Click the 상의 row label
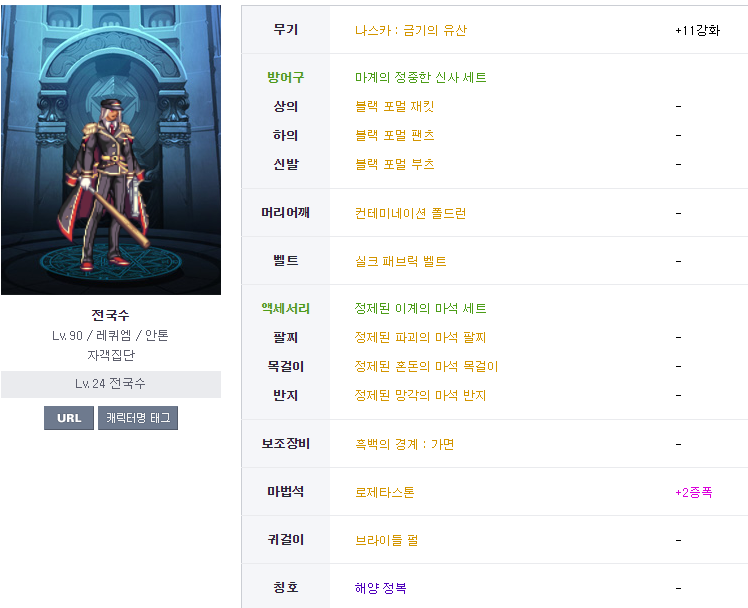 tap(286, 106)
